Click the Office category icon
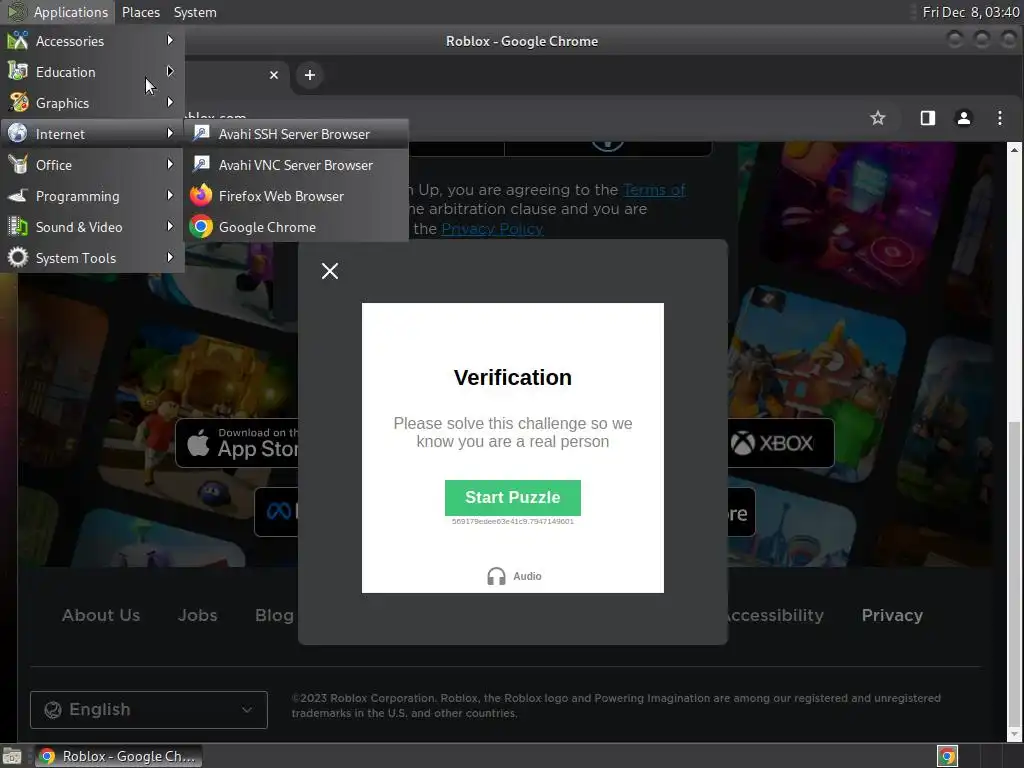The width and height of the screenshot is (1024, 768). 18,165
